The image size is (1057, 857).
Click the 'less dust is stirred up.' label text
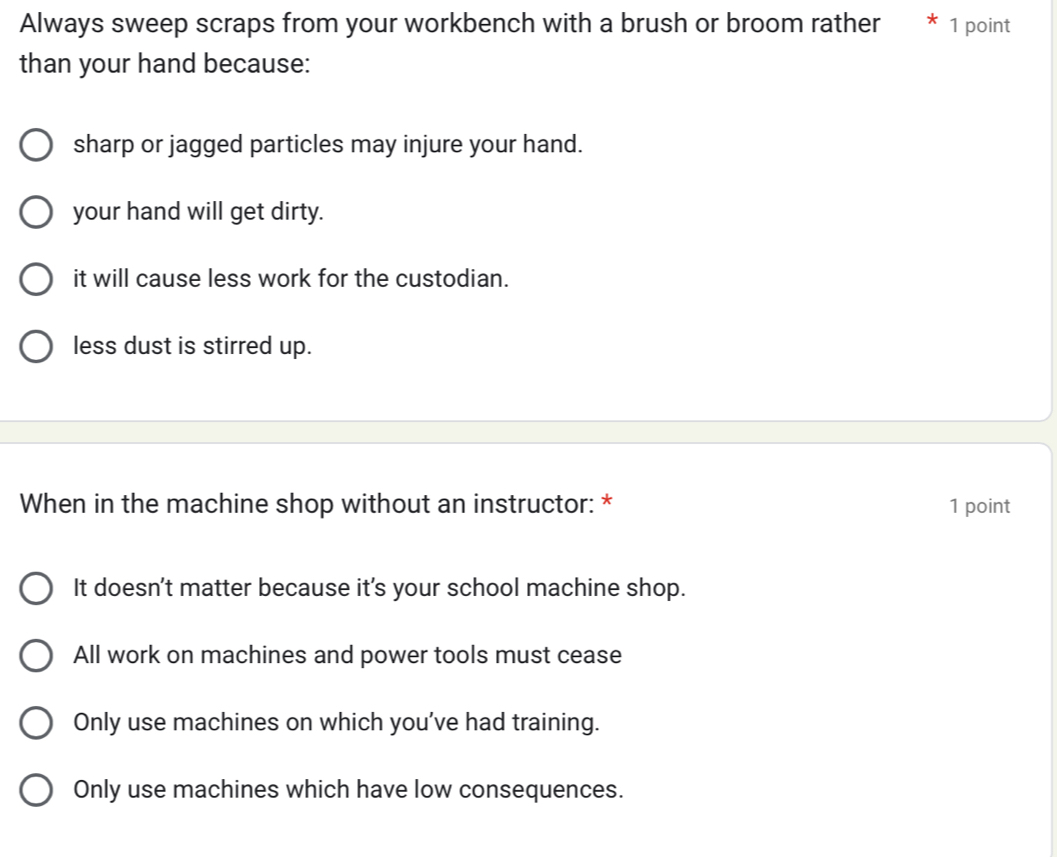193,346
